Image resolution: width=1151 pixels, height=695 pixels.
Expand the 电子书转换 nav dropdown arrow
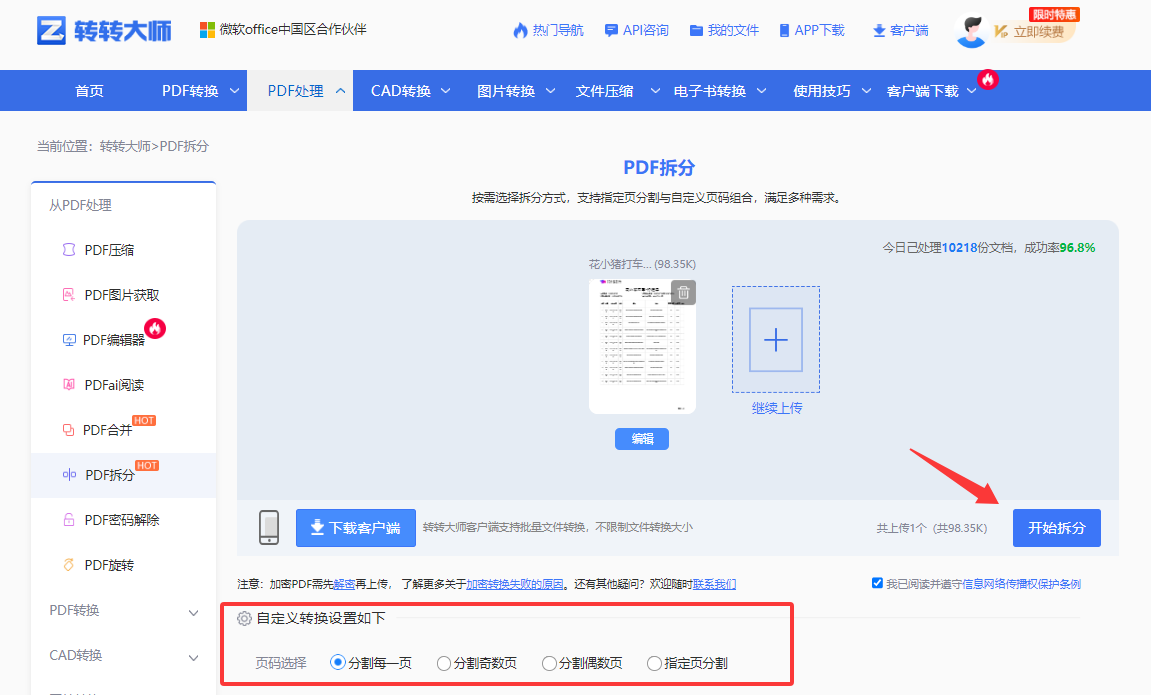[x=761, y=91]
